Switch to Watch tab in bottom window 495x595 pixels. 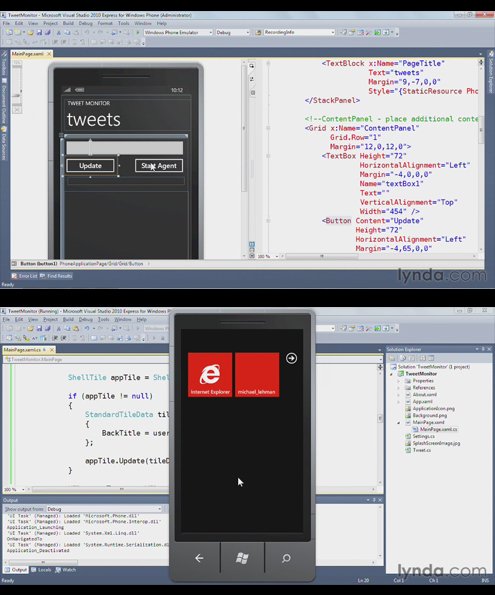click(66, 570)
